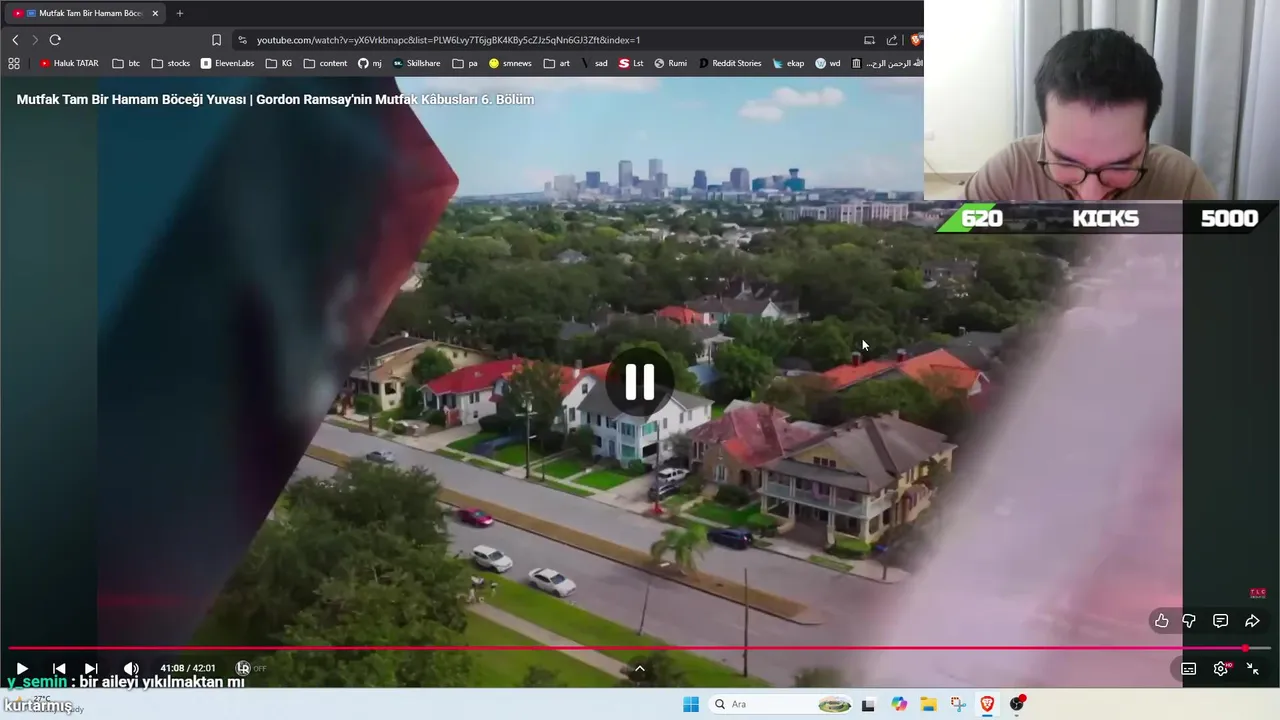Expand the pa bookmark folder
The width and height of the screenshot is (1280, 720).
coord(465,63)
